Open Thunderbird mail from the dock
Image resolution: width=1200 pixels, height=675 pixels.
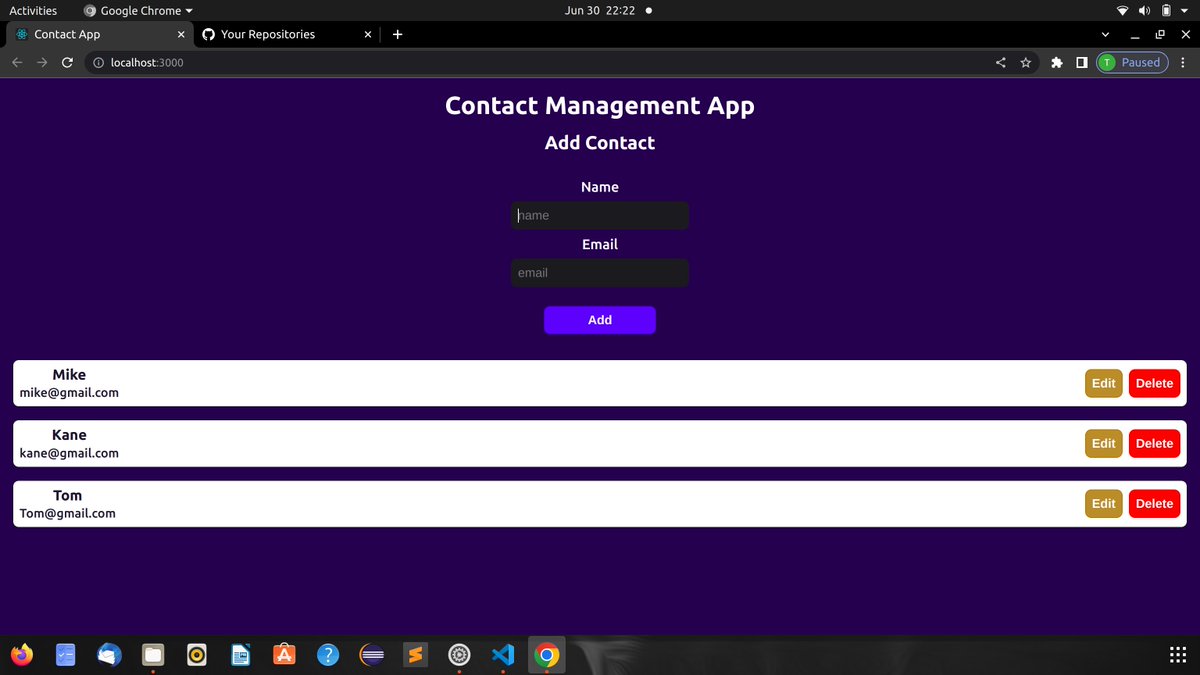[109, 655]
